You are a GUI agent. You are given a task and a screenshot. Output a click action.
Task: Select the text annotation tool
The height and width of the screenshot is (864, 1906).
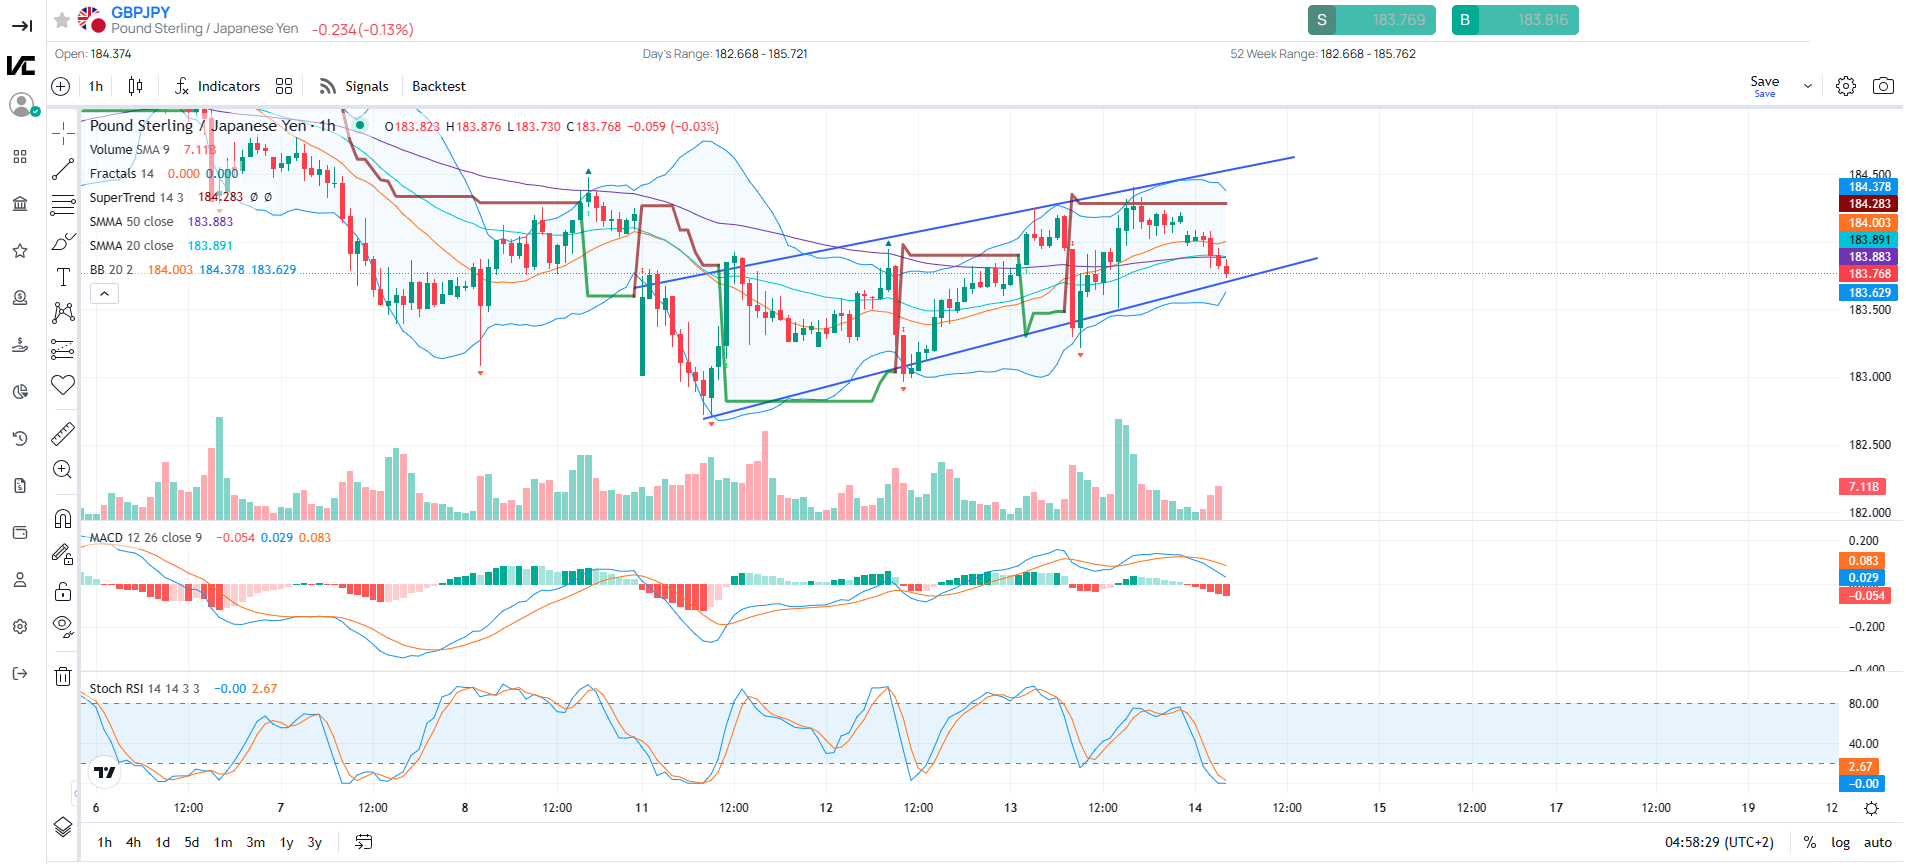coord(63,277)
